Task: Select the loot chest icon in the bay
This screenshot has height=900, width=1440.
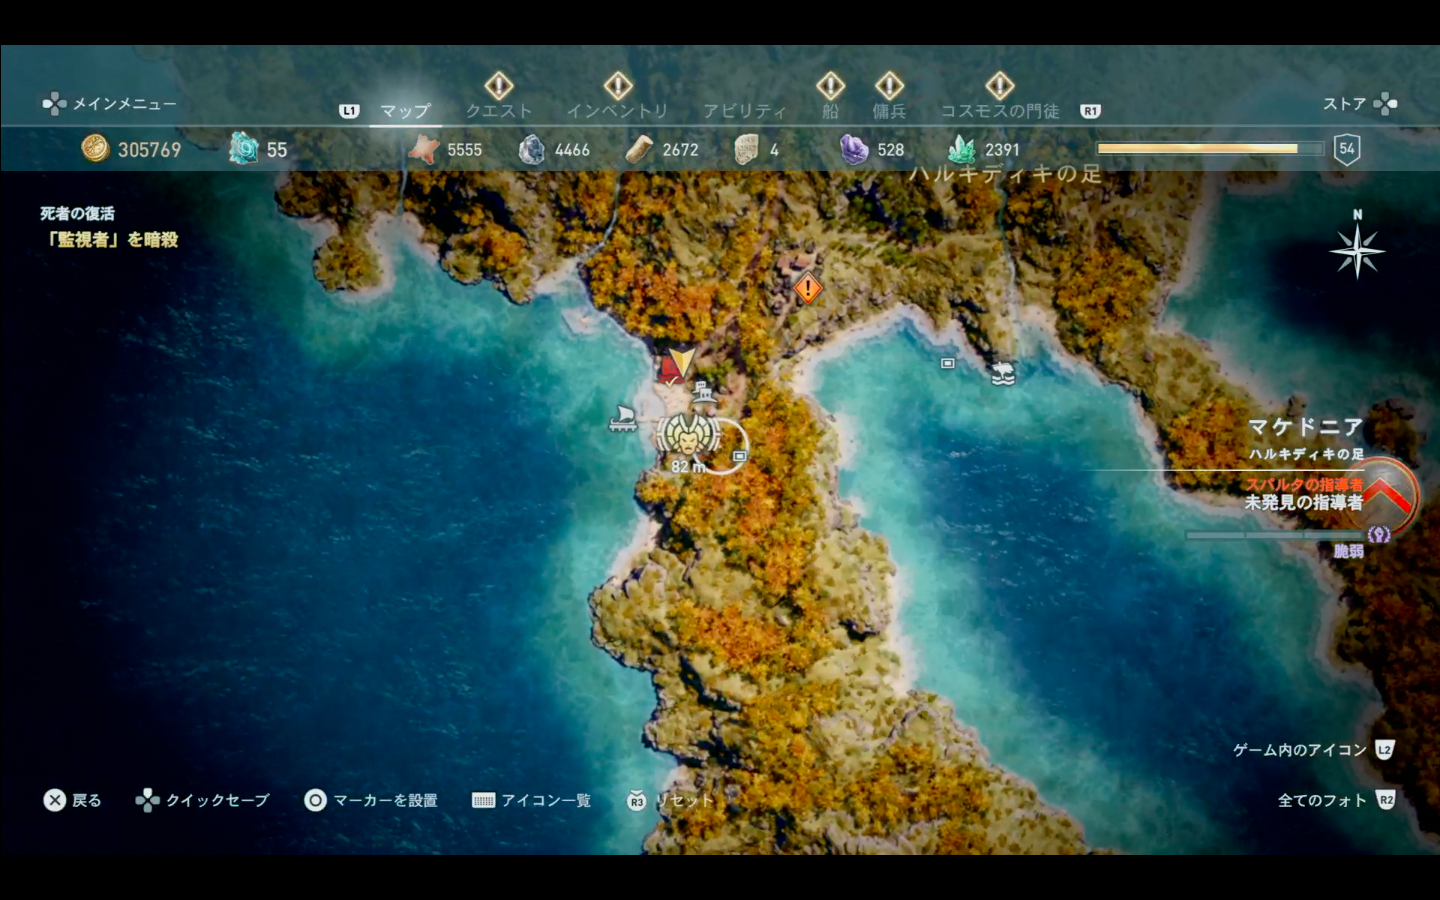Action: (948, 364)
